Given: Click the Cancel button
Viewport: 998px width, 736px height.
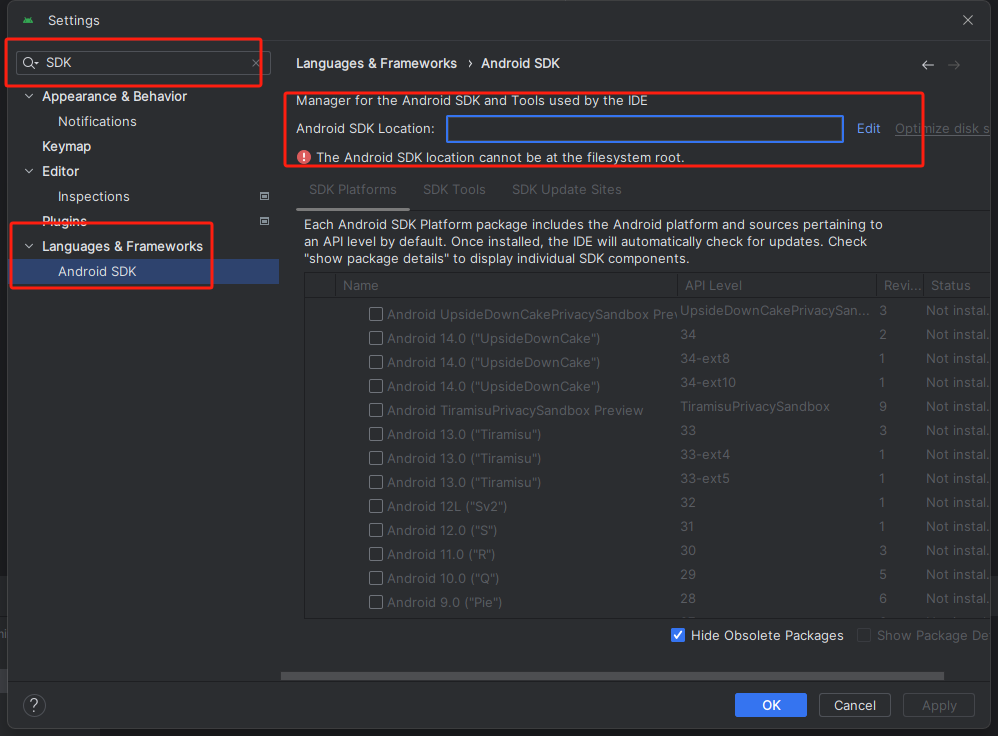Looking at the screenshot, I should 854,705.
